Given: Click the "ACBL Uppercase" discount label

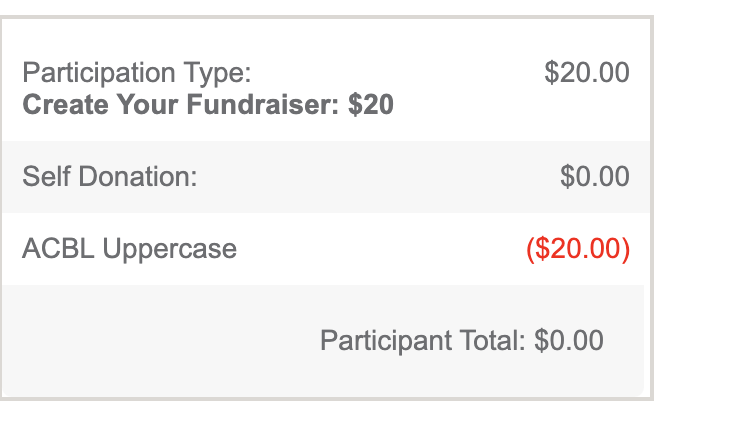Looking at the screenshot, I should (129, 248).
